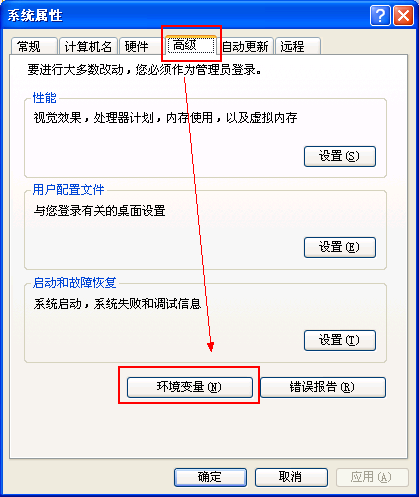Switch to the 常规 tab

coord(34,46)
